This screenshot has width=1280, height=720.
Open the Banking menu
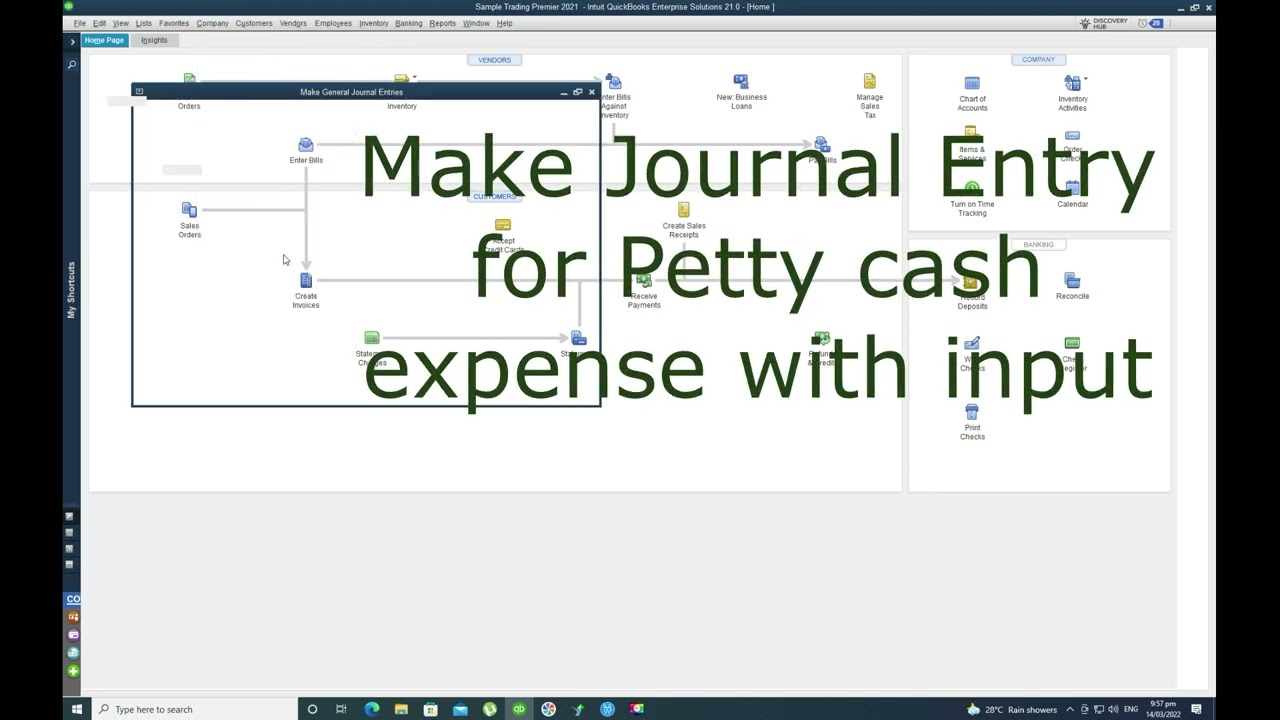(408, 23)
